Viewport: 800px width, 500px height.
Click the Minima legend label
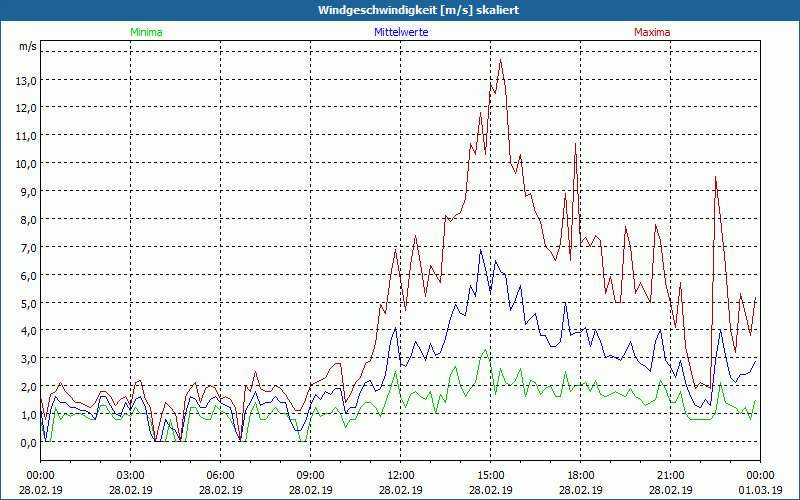click(x=145, y=32)
